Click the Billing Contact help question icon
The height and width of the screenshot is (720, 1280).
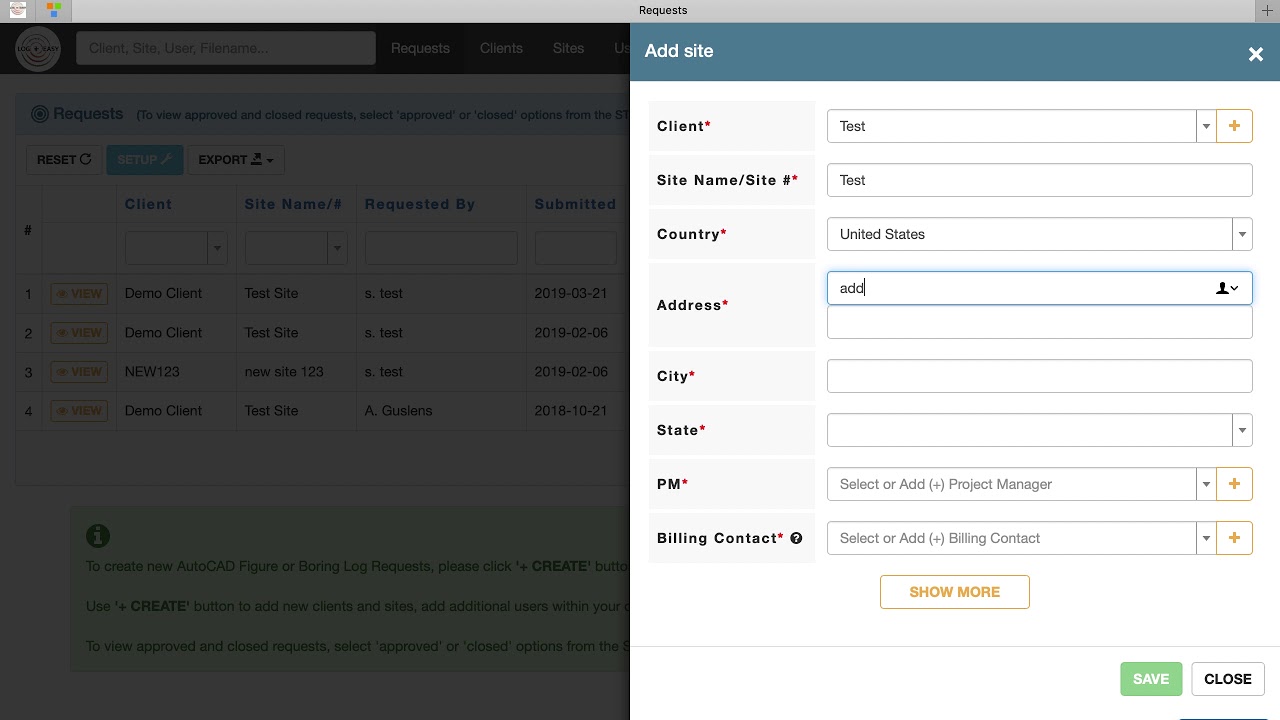point(796,538)
